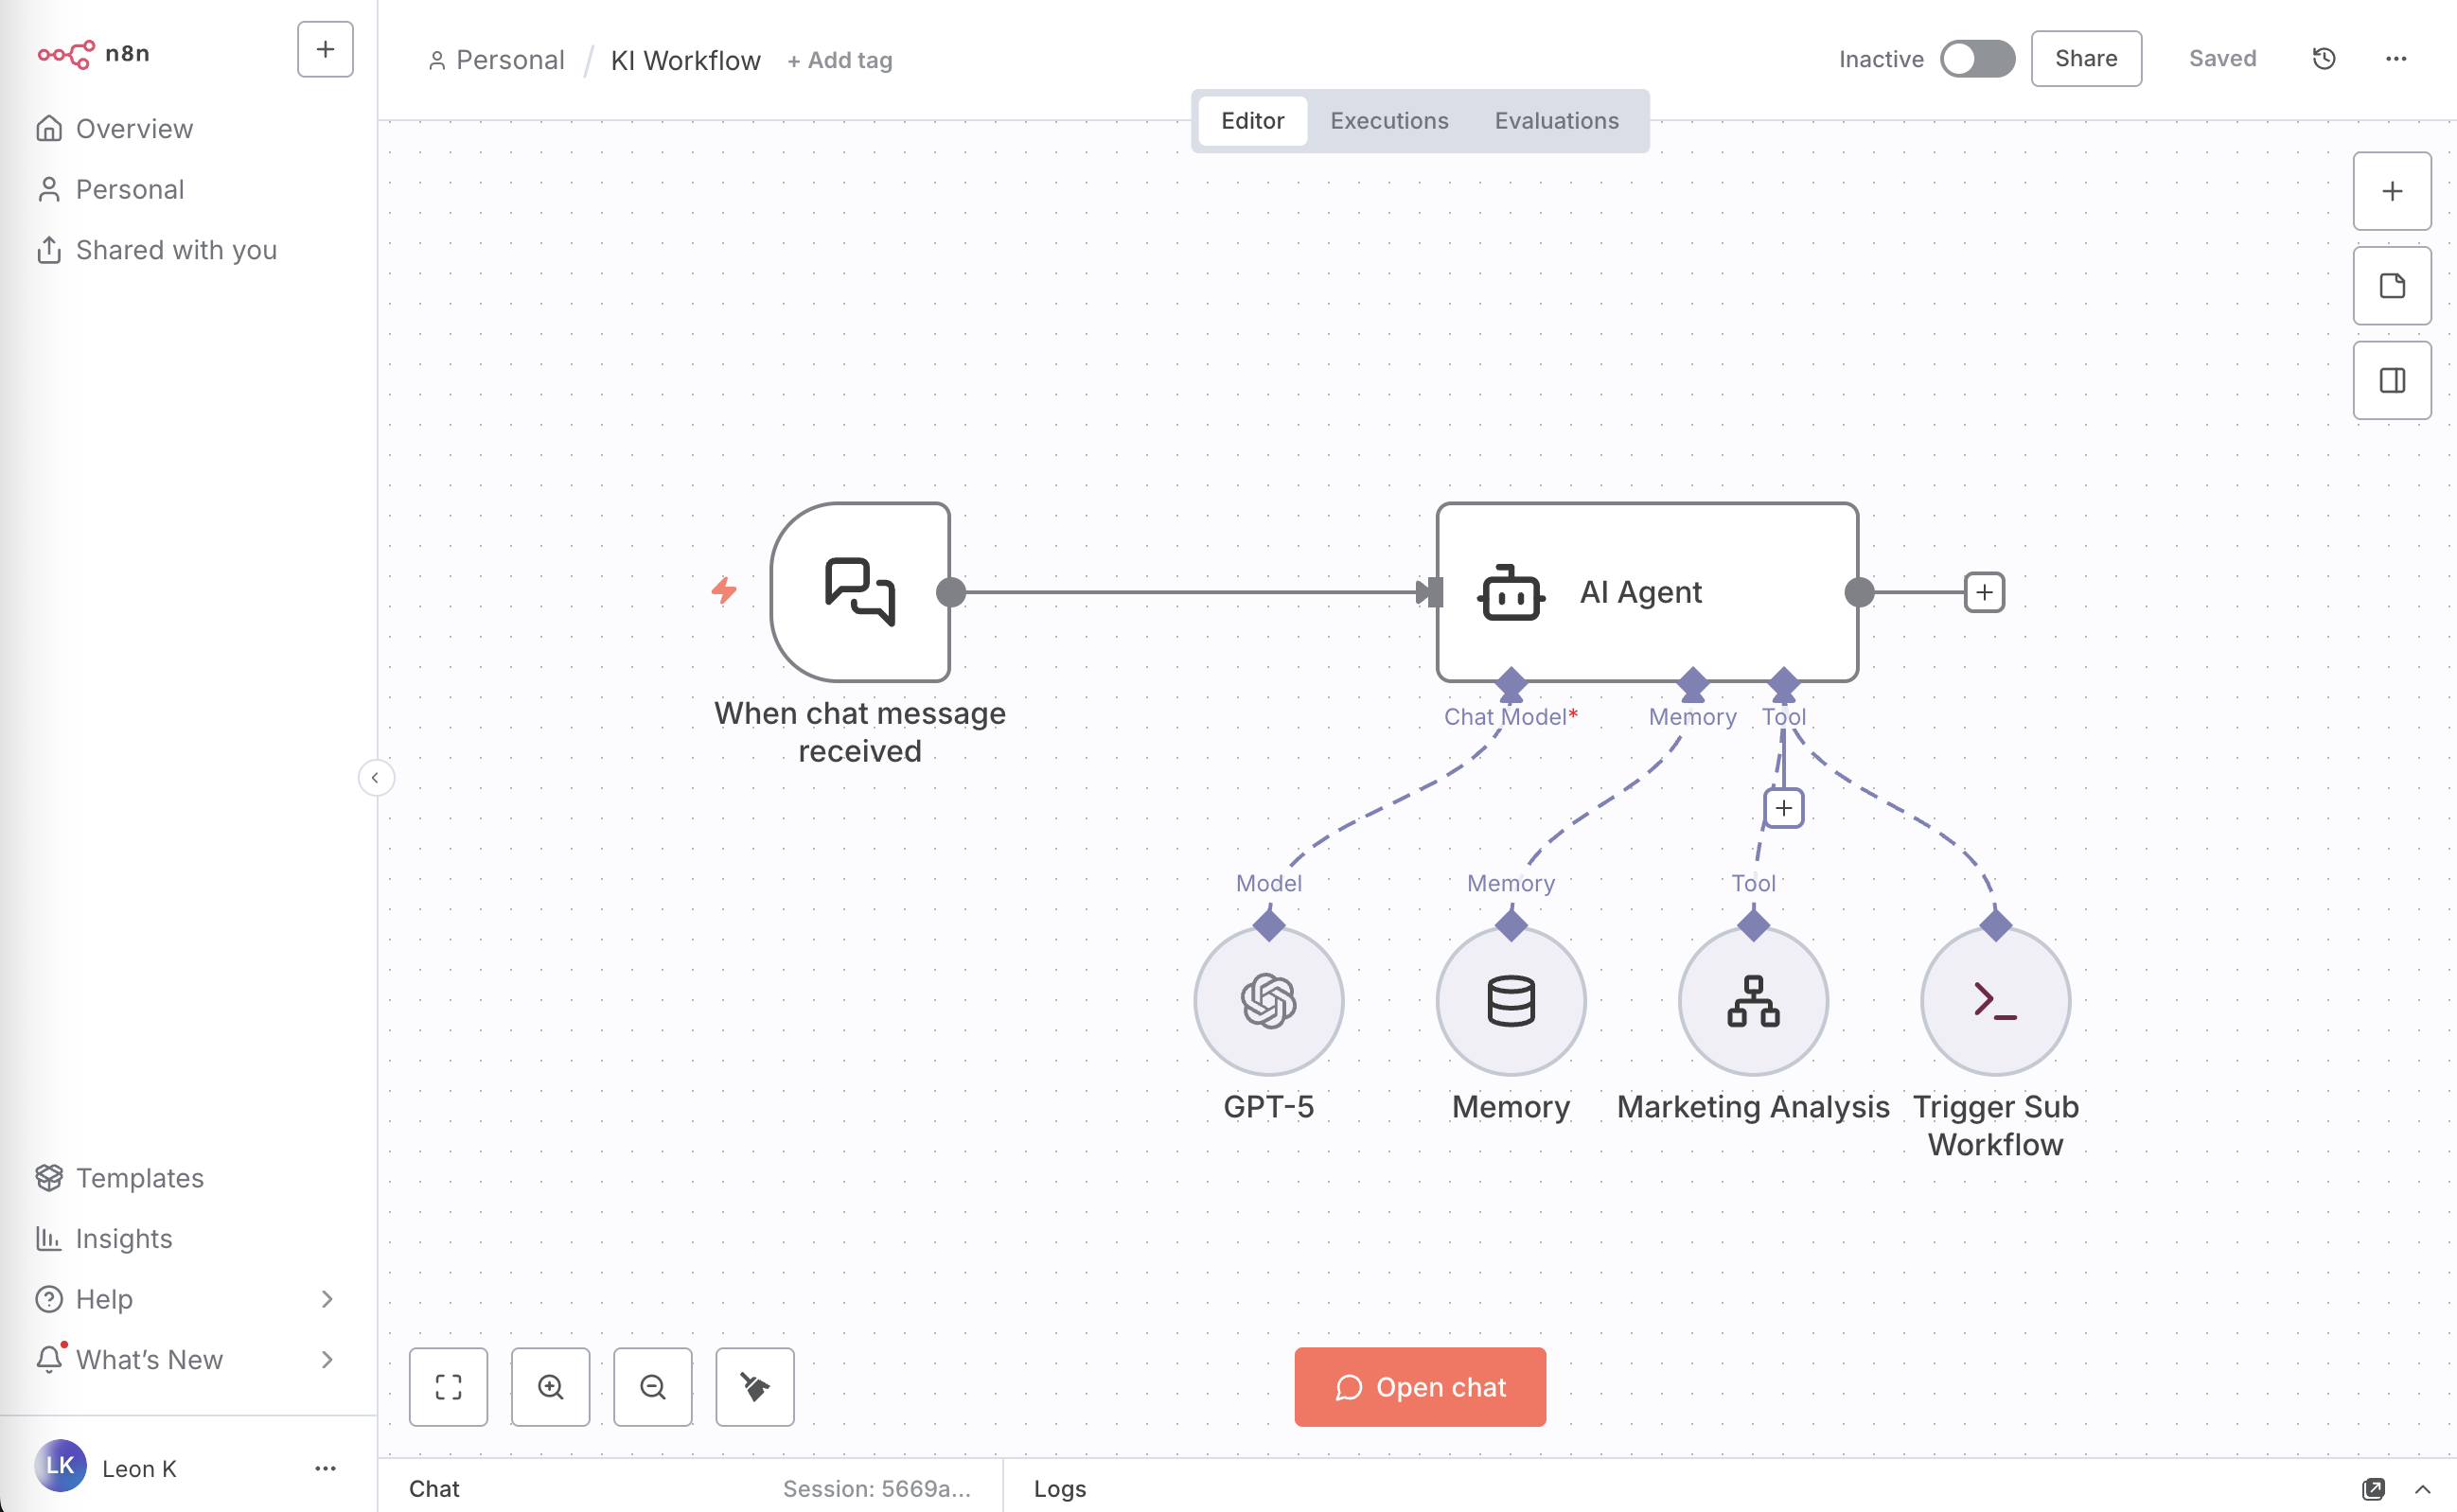This screenshot has height=1512, width=2457.
Task: Open the Trigger Sub Workflow node
Action: click(x=1994, y=1000)
